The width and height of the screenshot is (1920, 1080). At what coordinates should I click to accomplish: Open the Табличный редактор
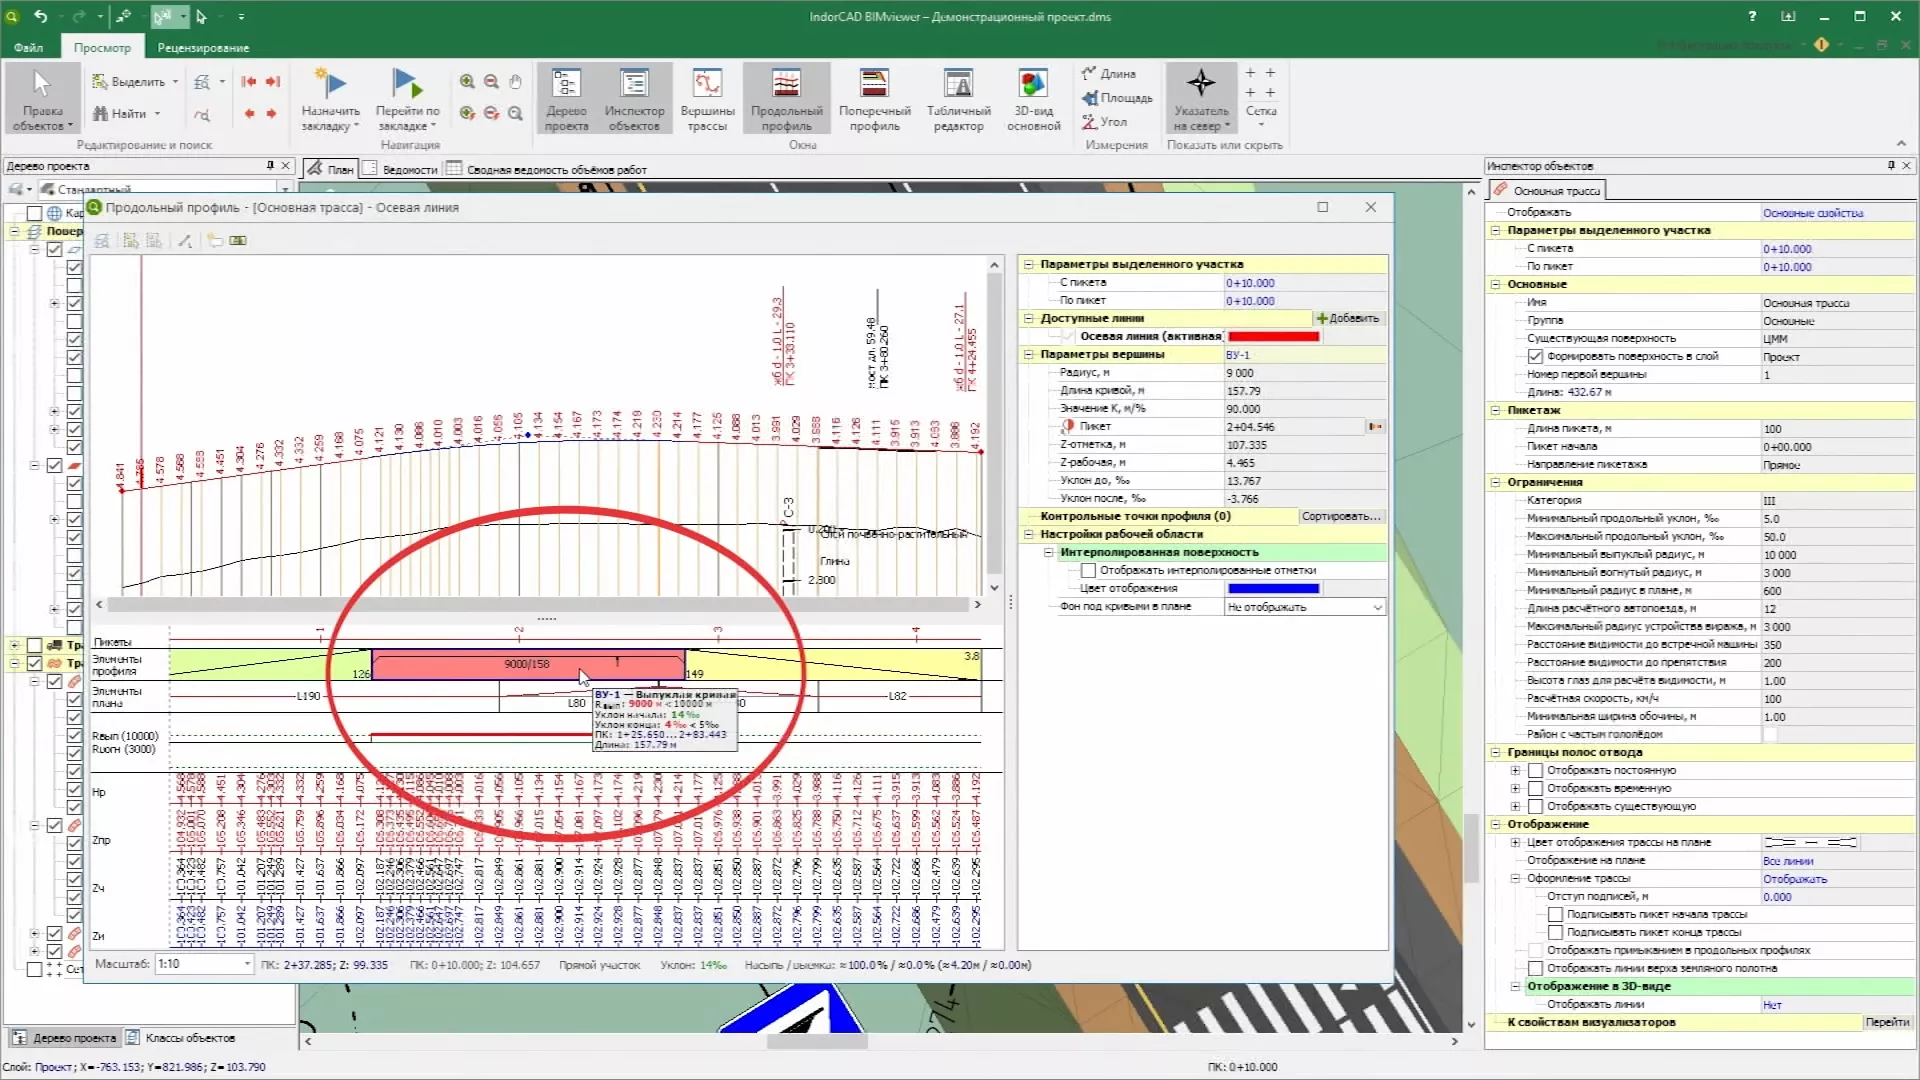pyautogui.click(x=957, y=98)
